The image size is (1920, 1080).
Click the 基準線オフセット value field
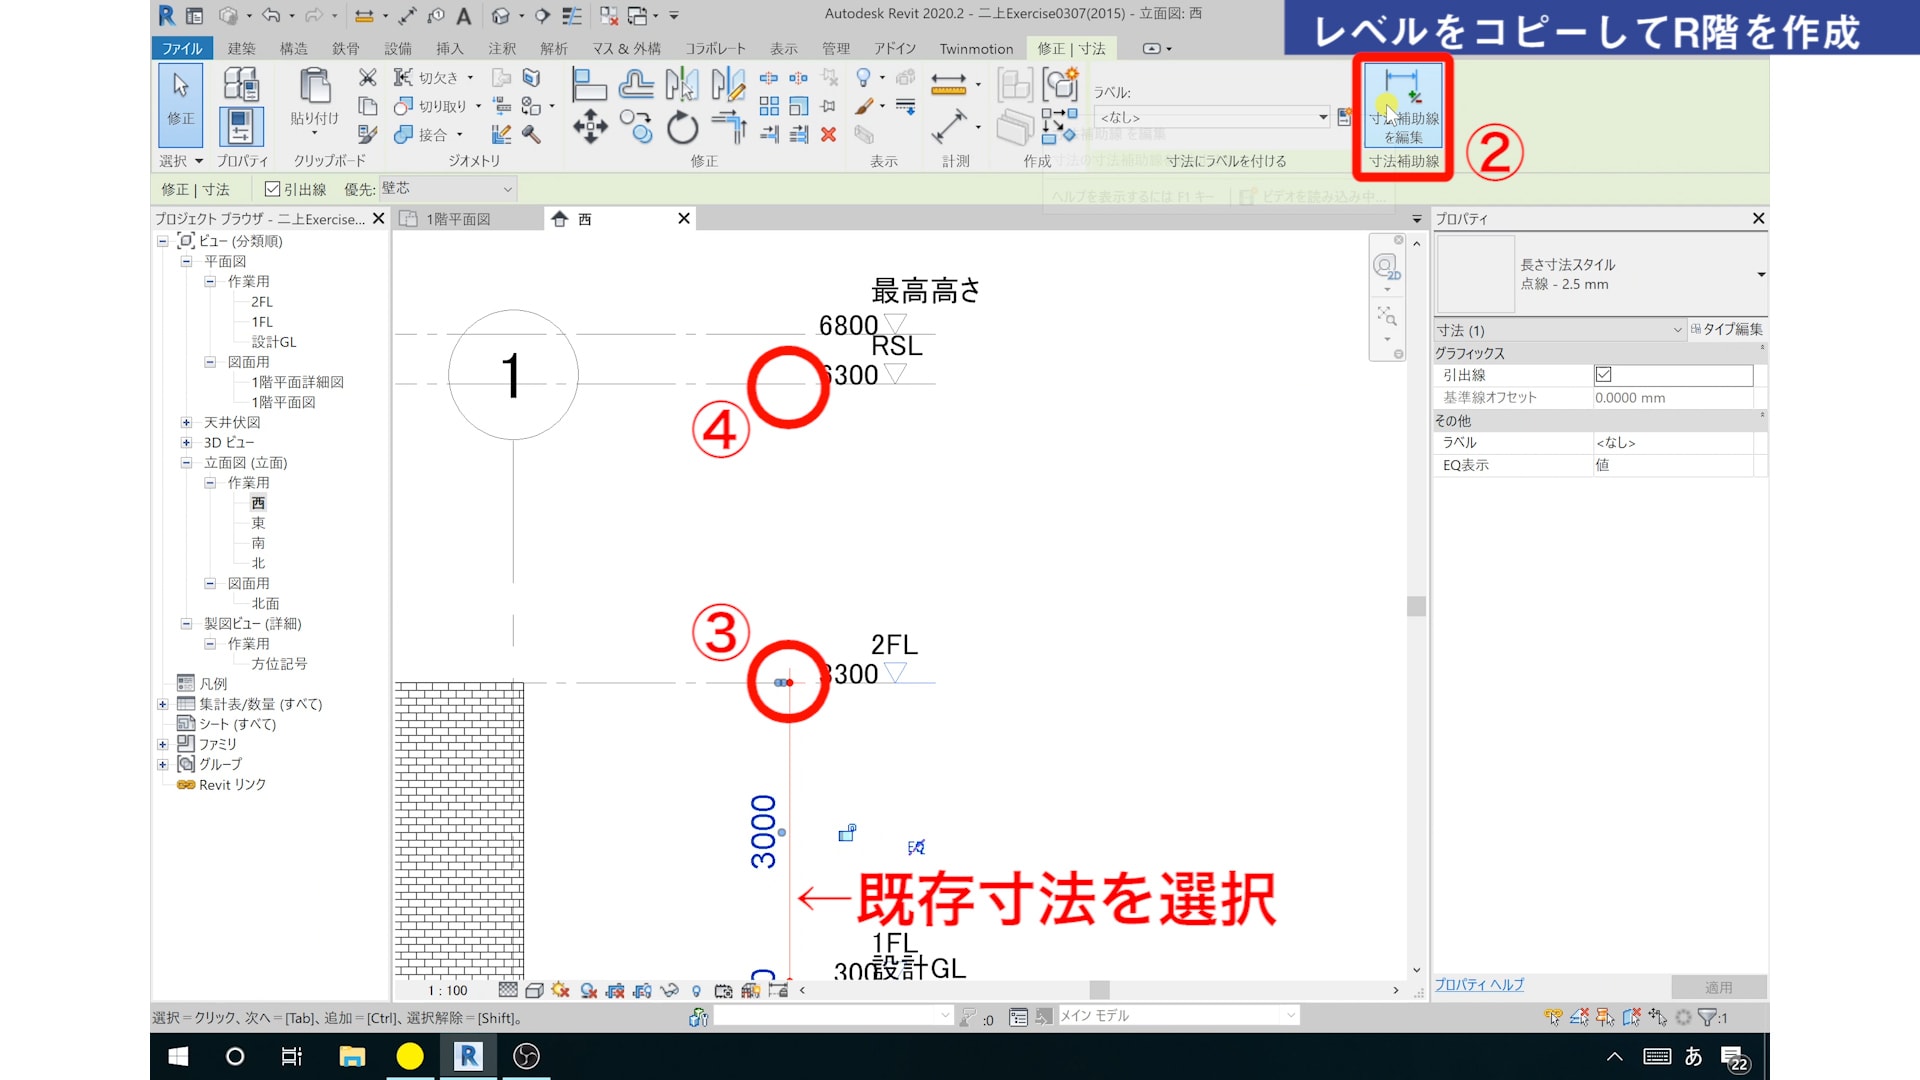point(1672,398)
